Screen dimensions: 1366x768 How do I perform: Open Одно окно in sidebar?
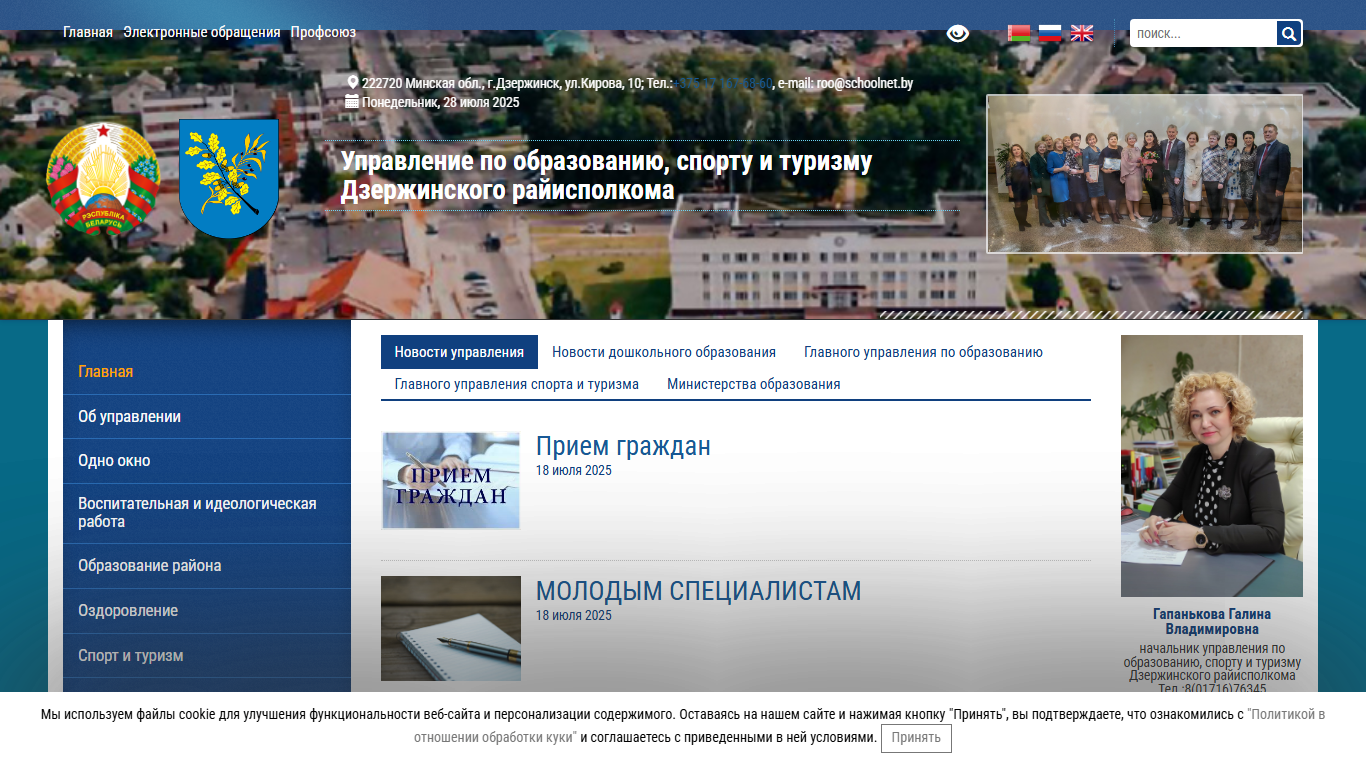(x=207, y=461)
